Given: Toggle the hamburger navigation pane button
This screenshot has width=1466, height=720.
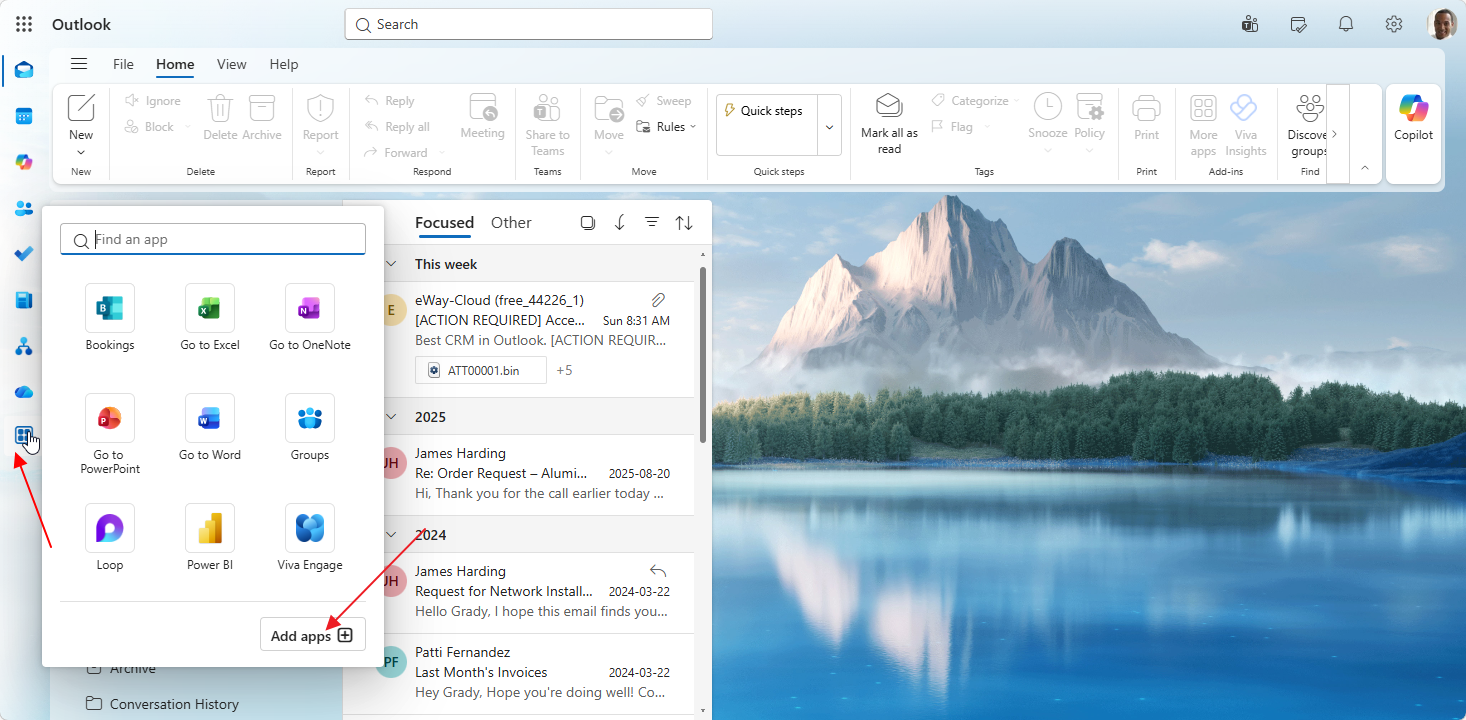Looking at the screenshot, I should pos(79,64).
